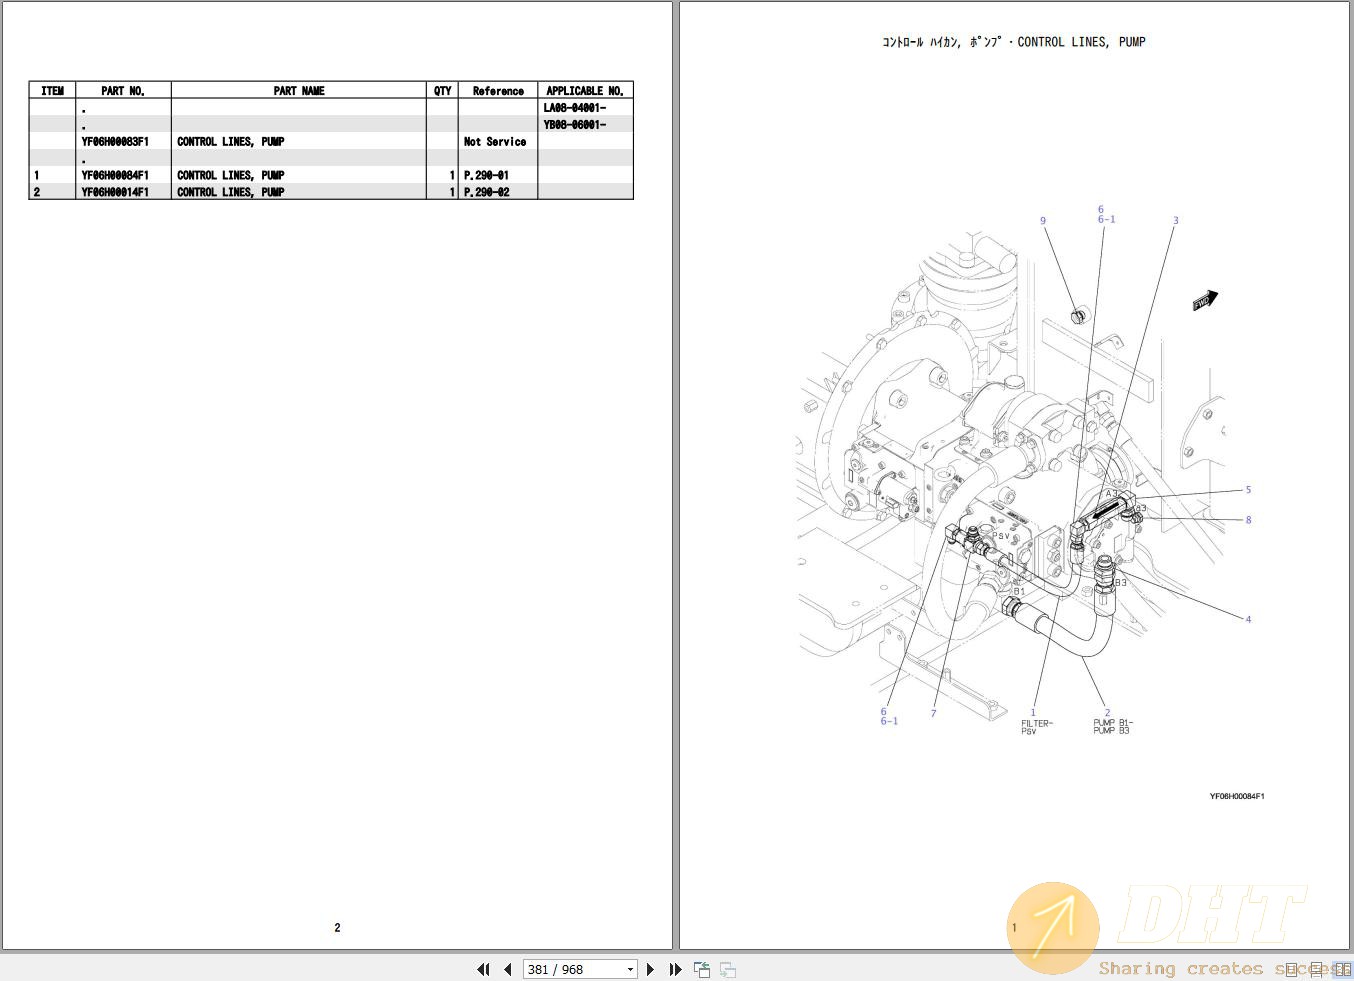Click the diagram title CONTROL LINES, PUMP
Viewport: 1354px width, 981px height.
coord(1013,42)
